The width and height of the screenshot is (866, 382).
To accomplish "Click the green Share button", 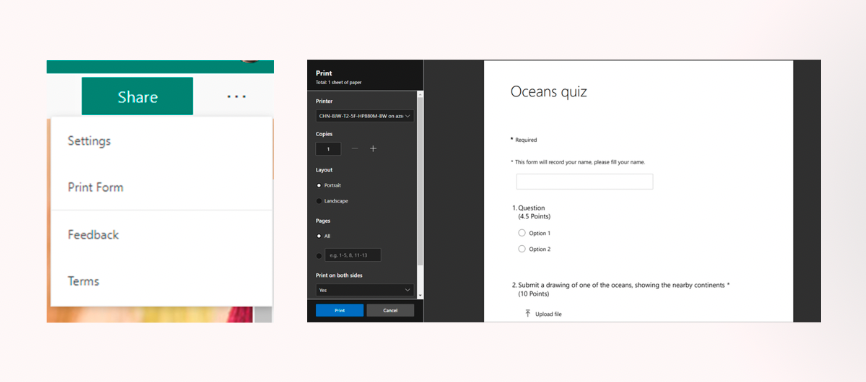I will [138, 97].
